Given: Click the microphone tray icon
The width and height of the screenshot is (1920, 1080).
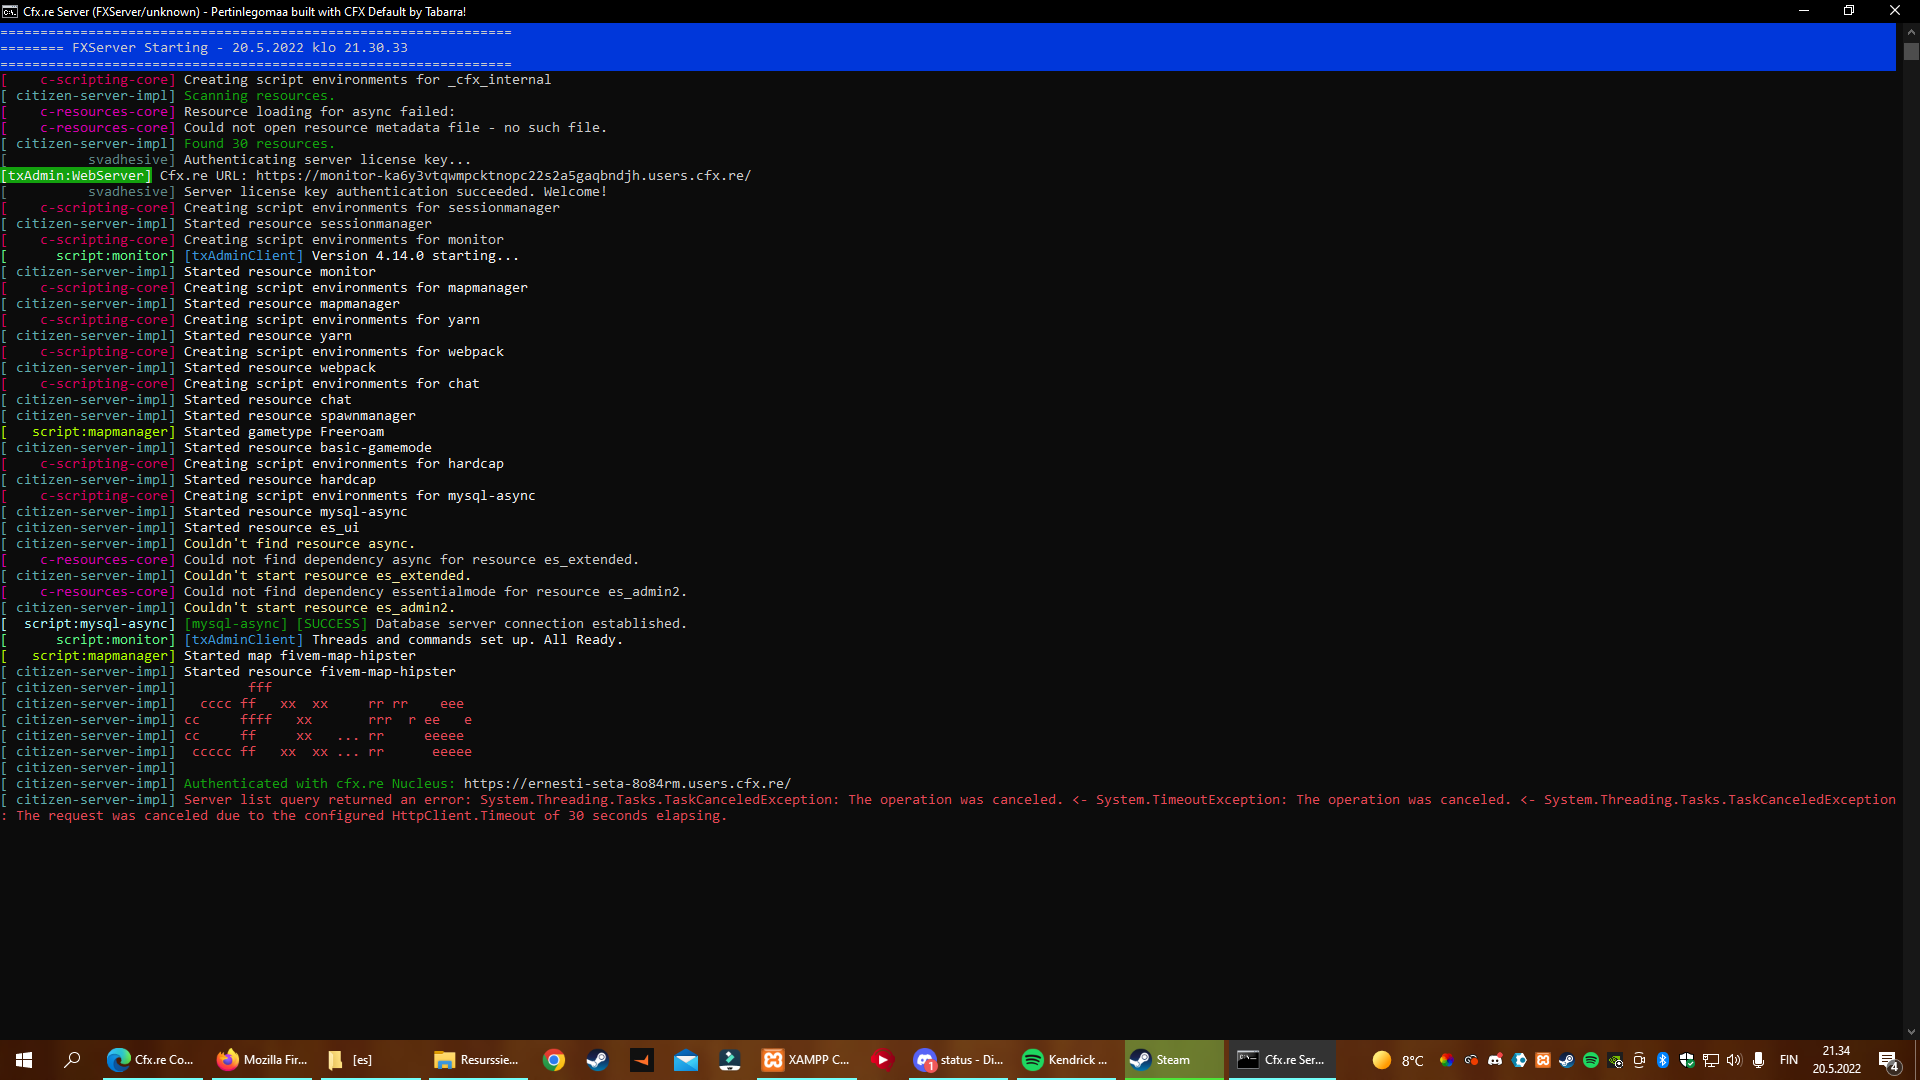Looking at the screenshot, I should (x=1758, y=1060).
